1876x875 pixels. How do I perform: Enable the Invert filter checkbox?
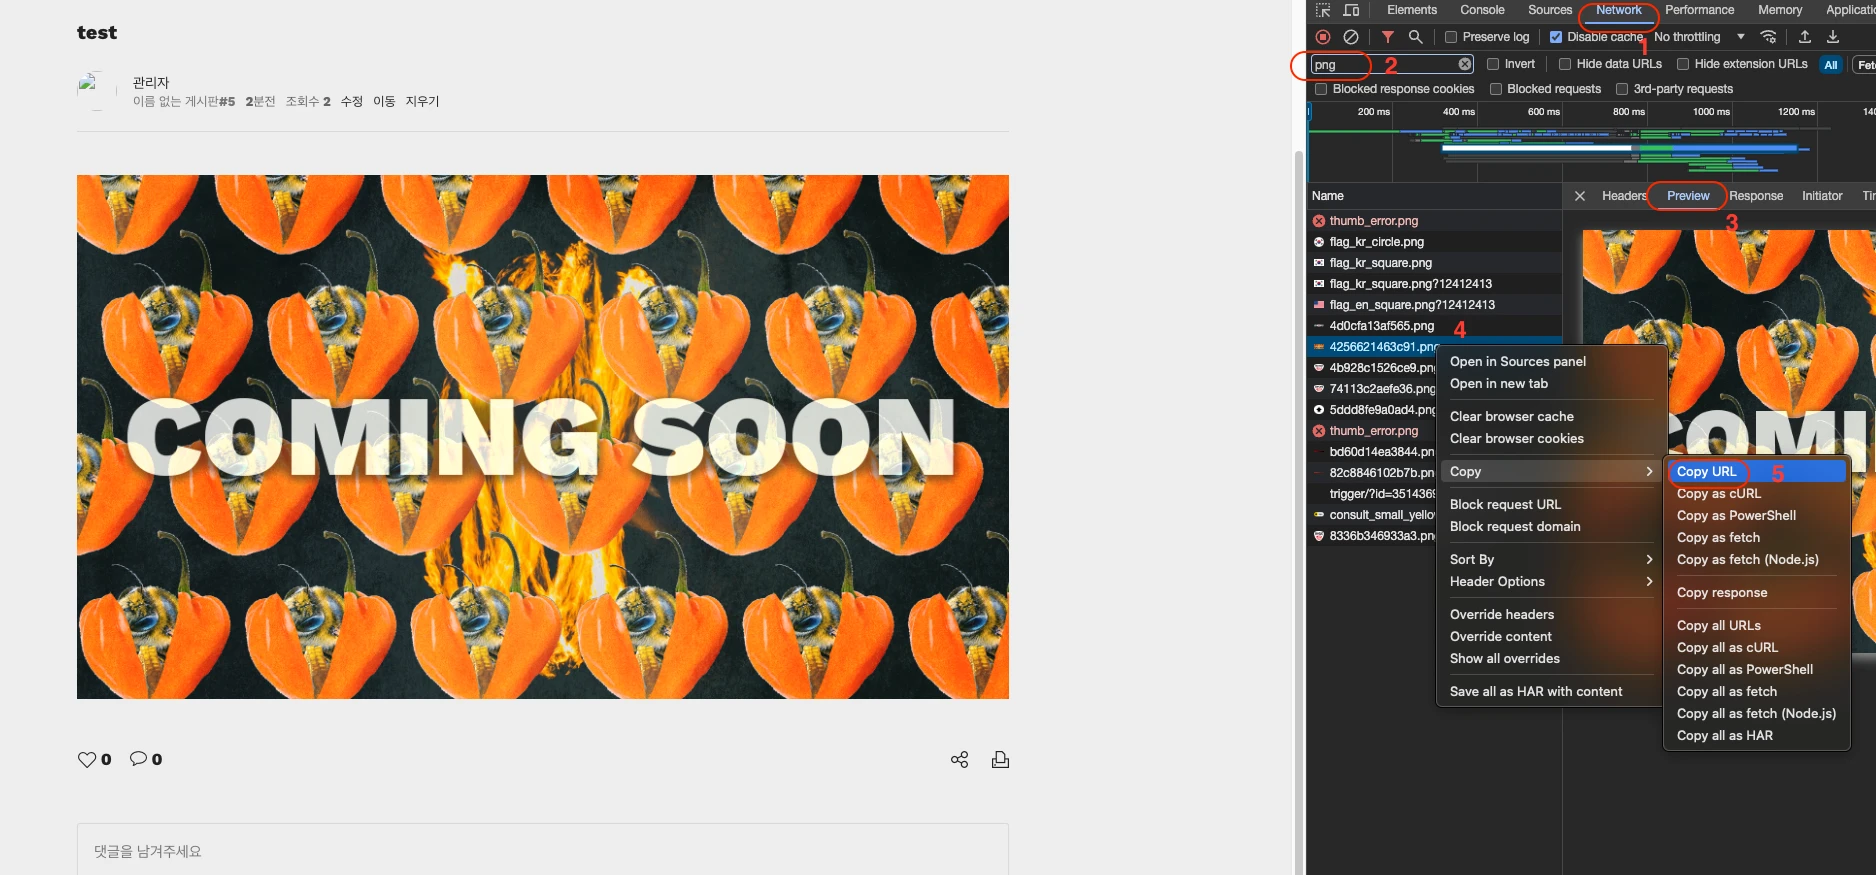pos(1493,64)
